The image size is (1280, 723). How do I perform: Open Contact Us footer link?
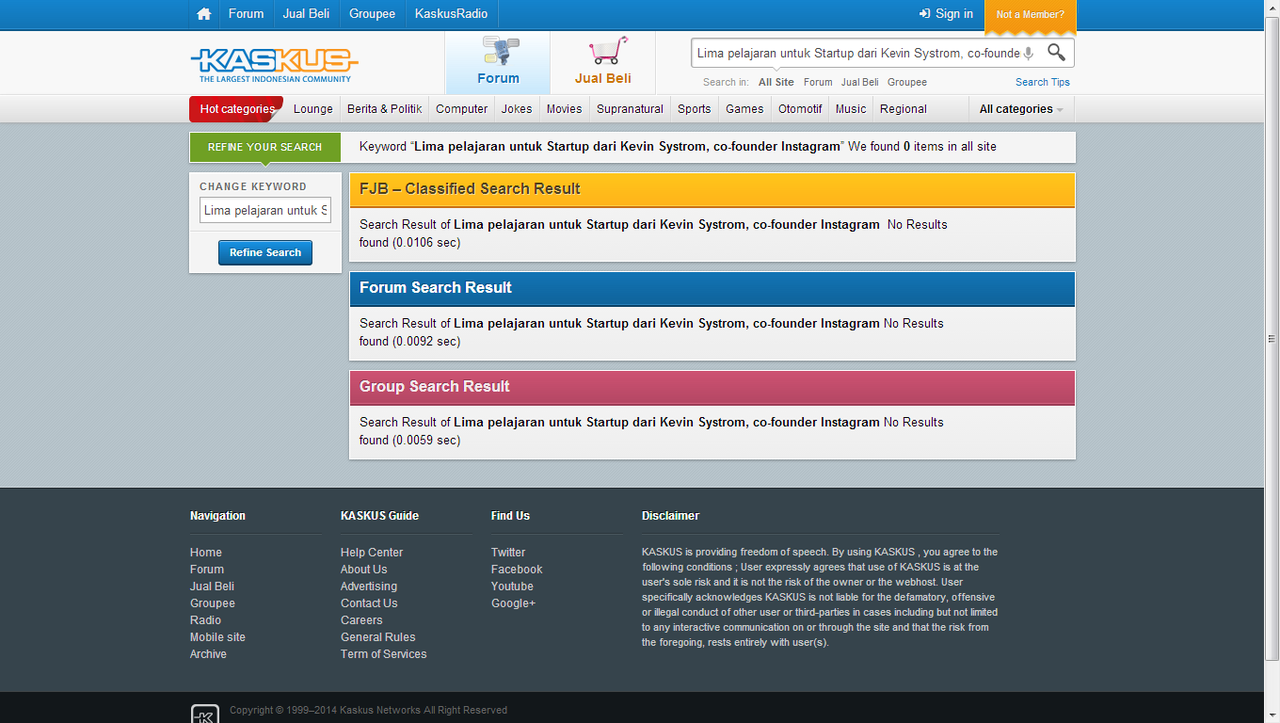coord(369,603)
